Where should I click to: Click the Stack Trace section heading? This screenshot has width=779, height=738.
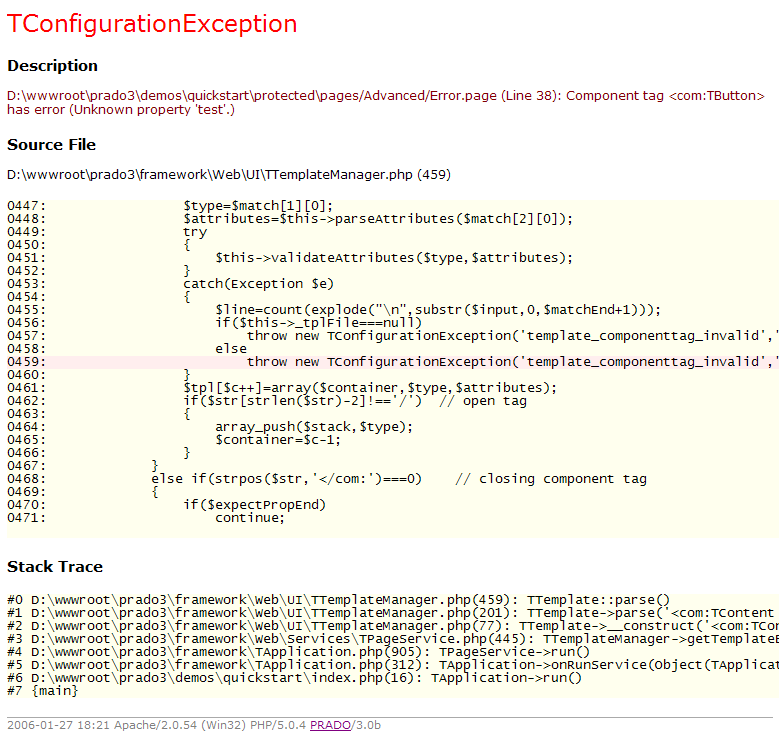pos(55,567)
